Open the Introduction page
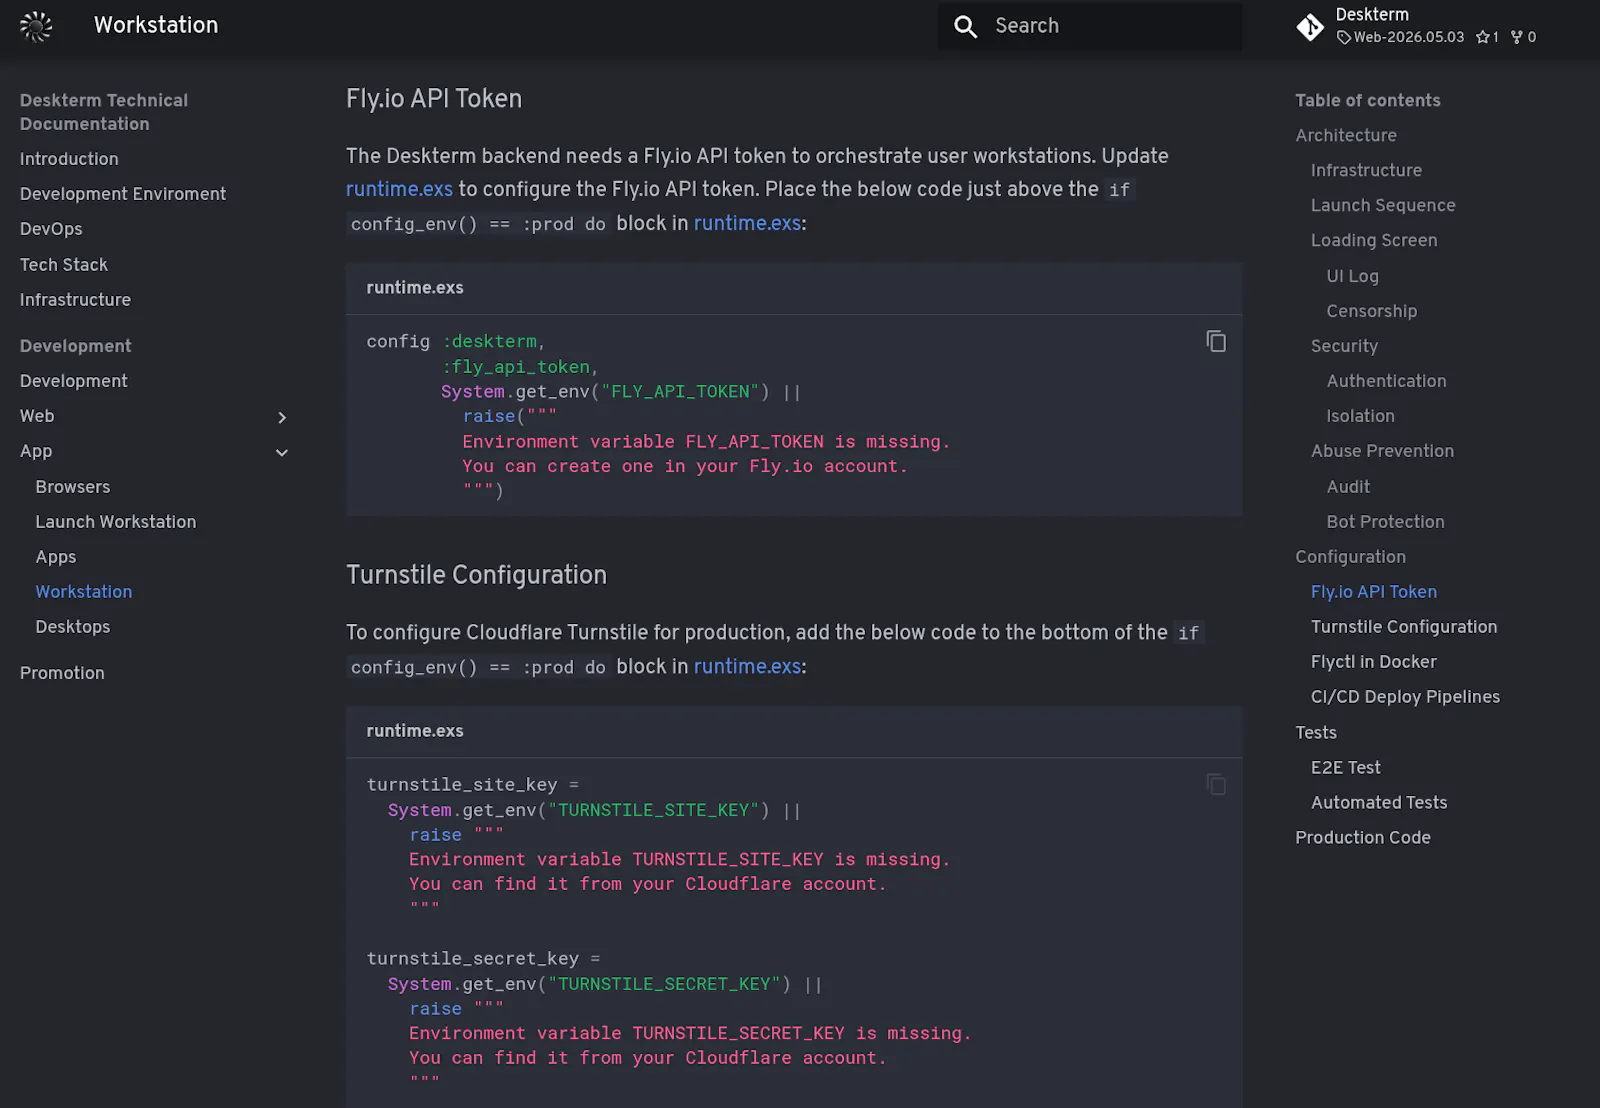The height and width of the screenshot is (1108, 1600). pyautogui.click(x=69, y=159)
